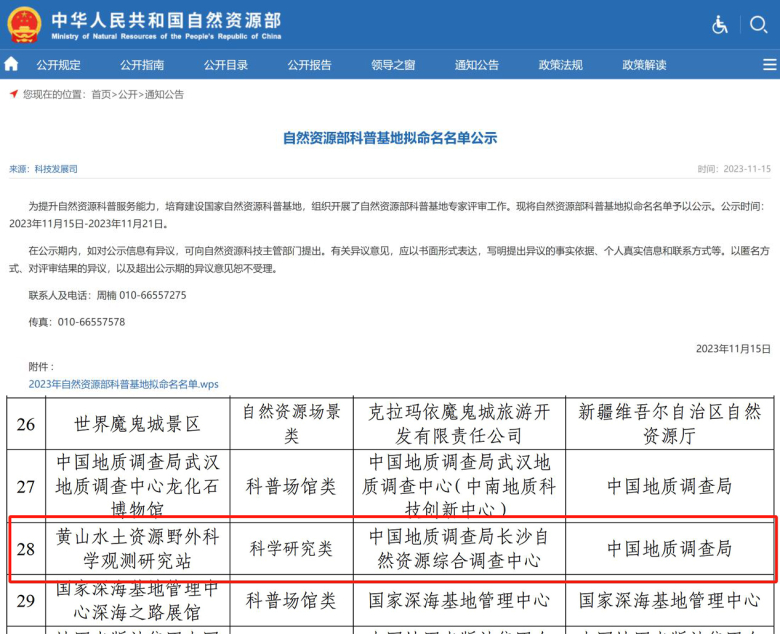This screenshot has height=634, width=780.
Task: Open the 公开规定 menu item
Action: [x=58, y=65]
